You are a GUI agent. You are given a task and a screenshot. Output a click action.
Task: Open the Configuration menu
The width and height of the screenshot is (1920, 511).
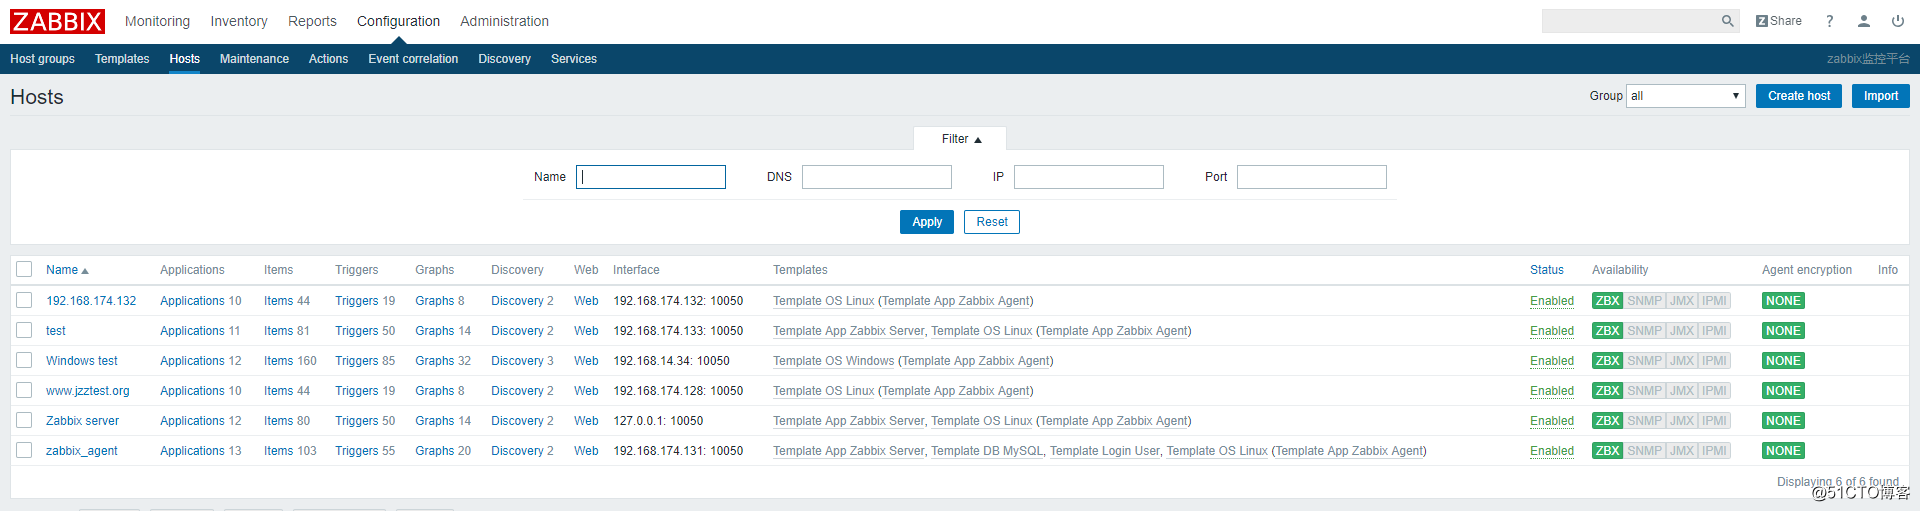(x=398, y=21)
